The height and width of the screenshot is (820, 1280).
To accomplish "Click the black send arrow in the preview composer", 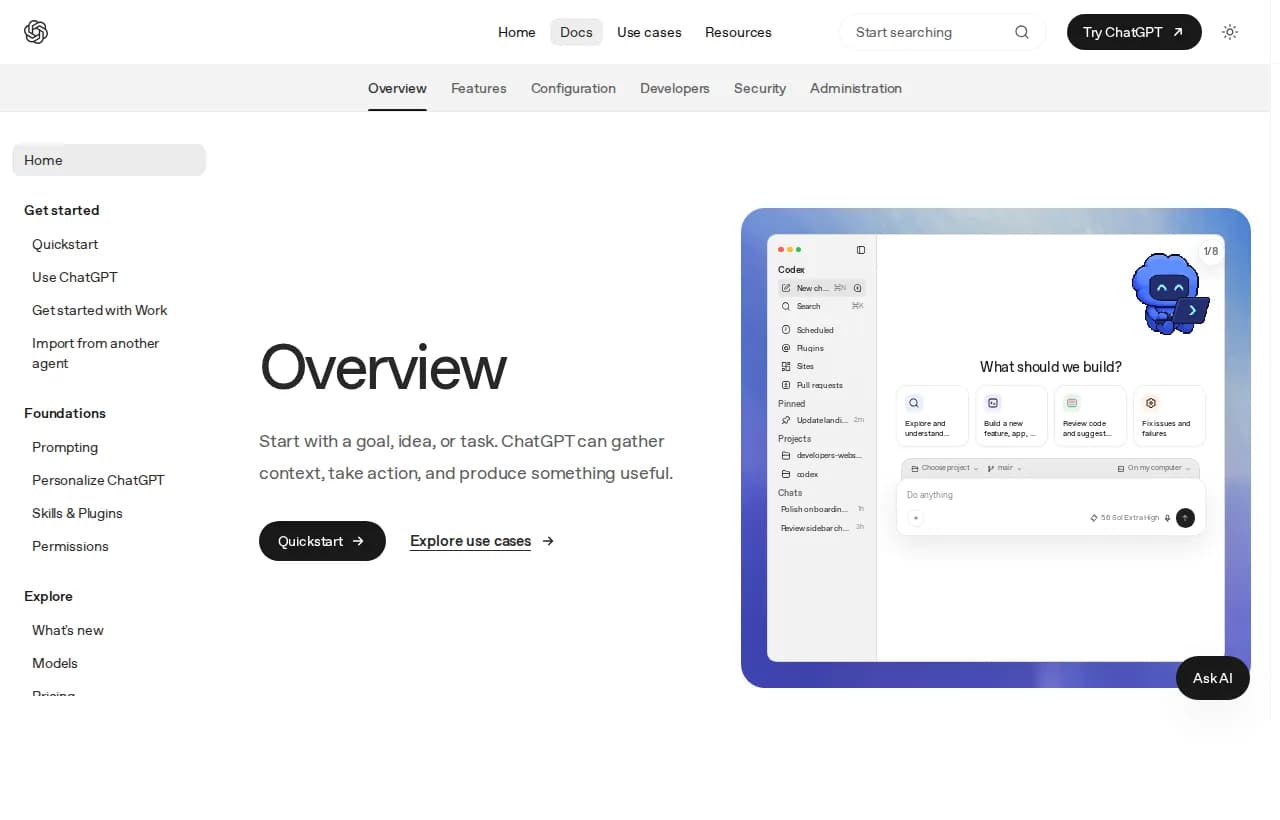I will (1185, 518).
